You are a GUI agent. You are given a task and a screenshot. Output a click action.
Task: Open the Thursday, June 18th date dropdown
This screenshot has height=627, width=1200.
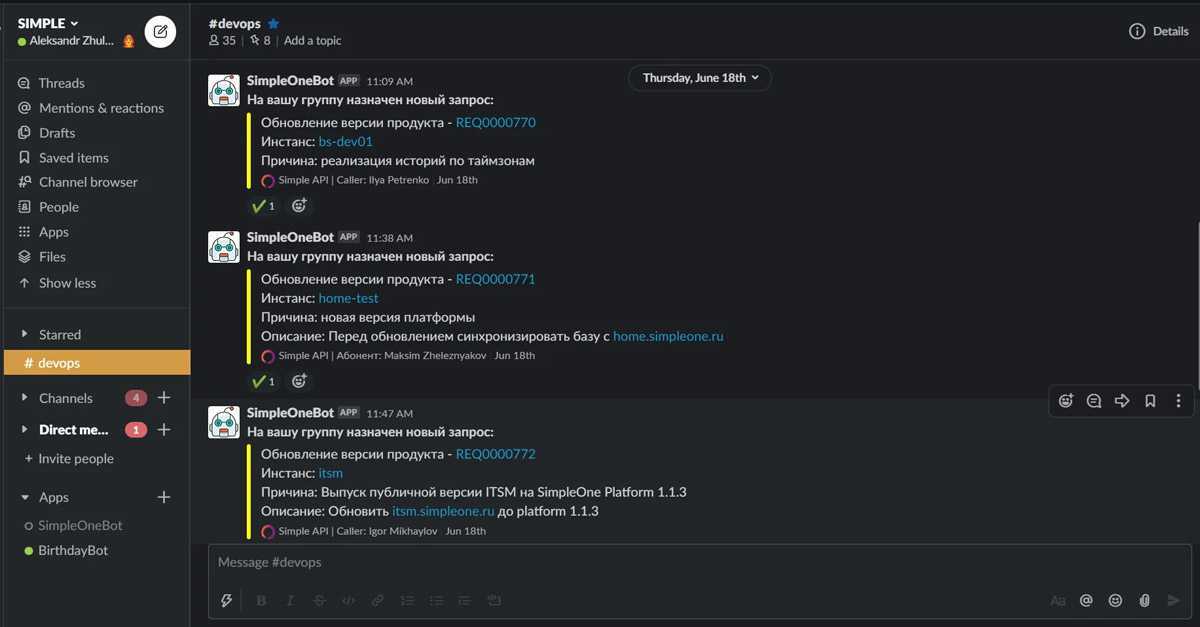coord(700,78)
